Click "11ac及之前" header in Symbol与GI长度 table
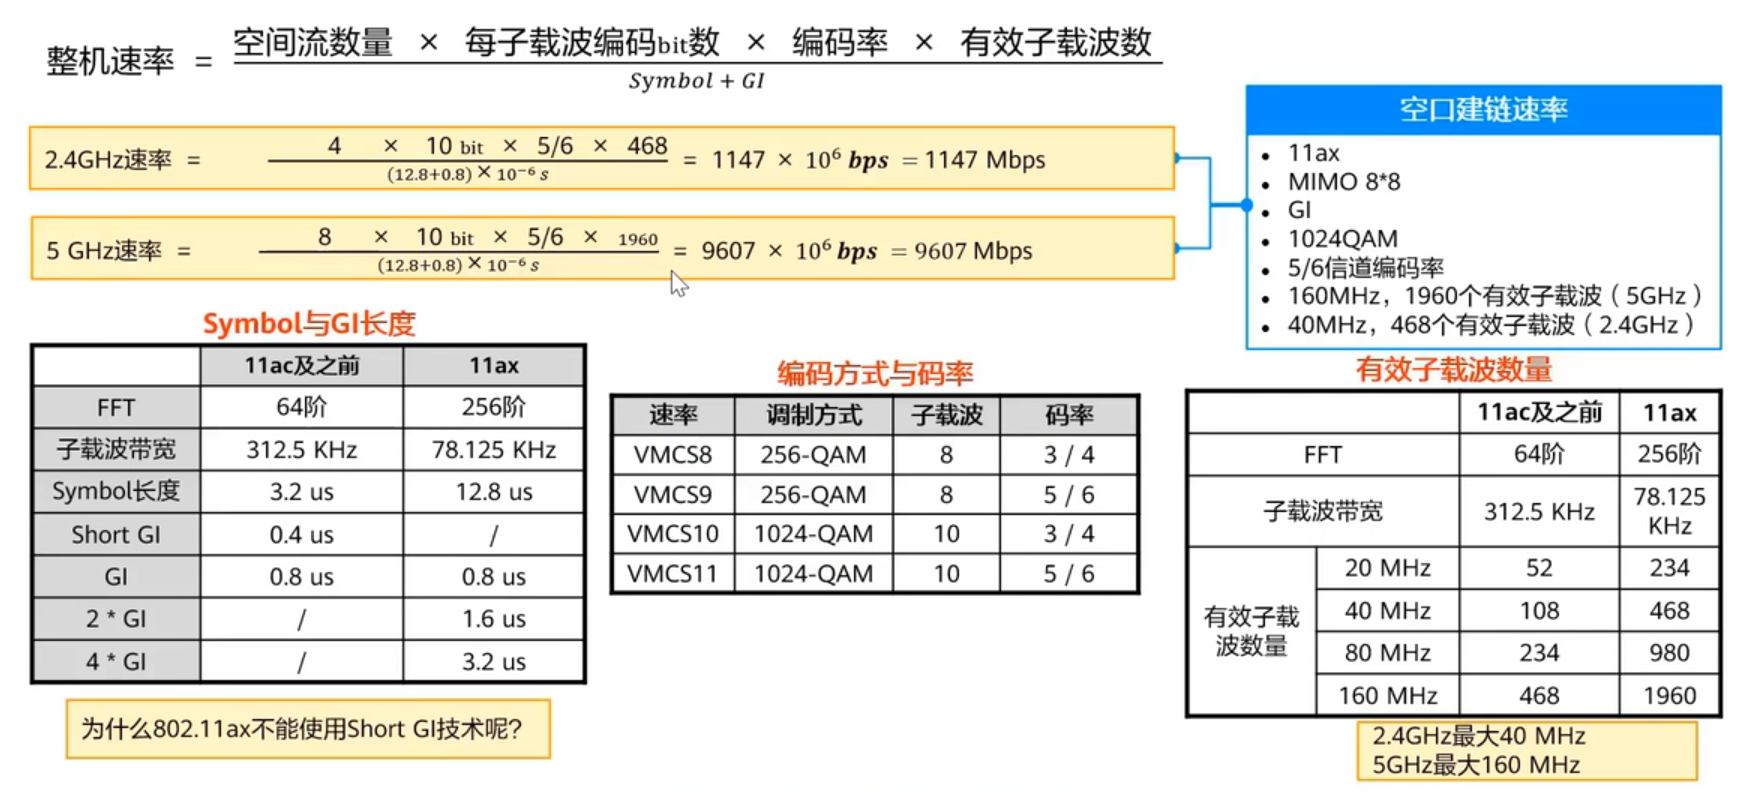1758x792 pixels. 302,366
